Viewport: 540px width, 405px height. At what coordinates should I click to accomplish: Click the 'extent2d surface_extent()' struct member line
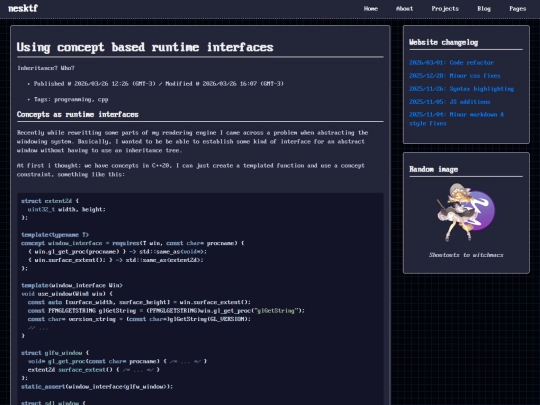[x=94, y=370]
